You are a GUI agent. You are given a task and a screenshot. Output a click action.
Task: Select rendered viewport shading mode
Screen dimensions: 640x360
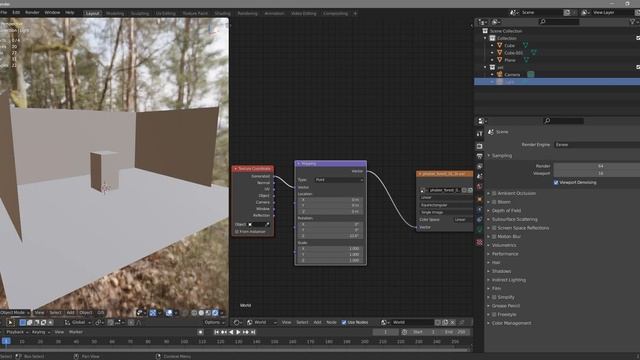(215, 313)
